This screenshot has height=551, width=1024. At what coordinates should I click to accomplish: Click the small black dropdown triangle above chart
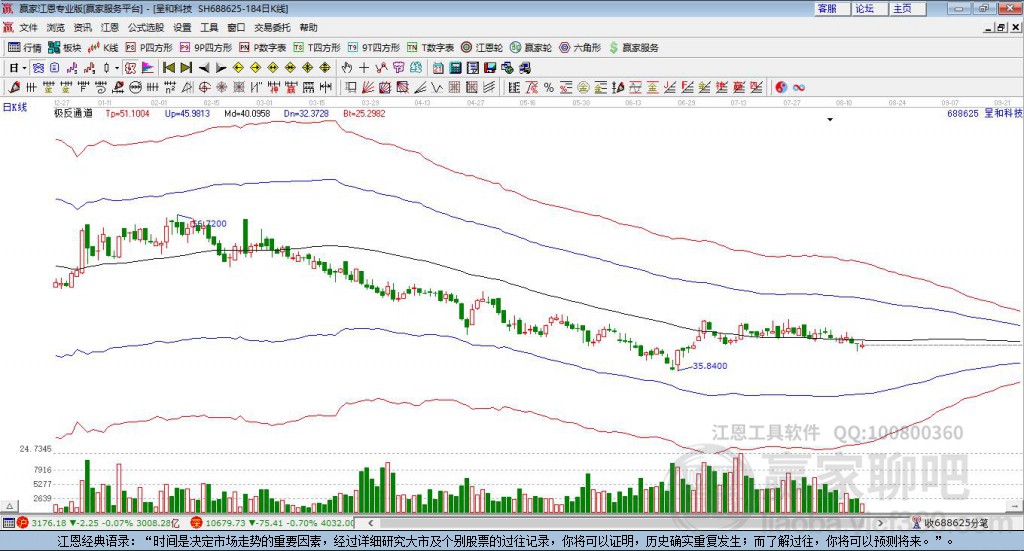click(x=830, y=119)
